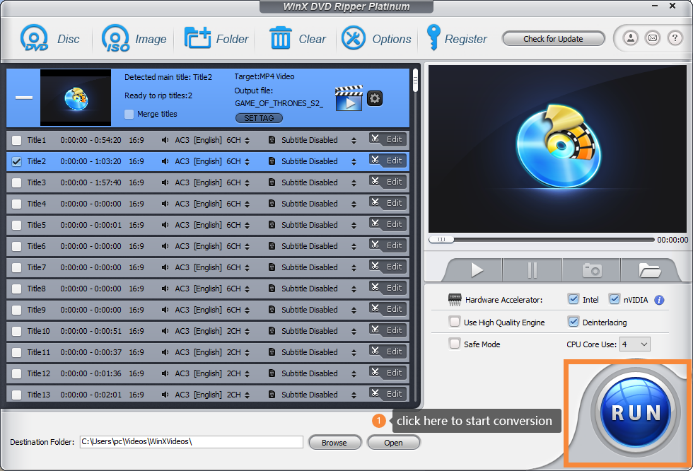Pause the preview video

[532, 270]
